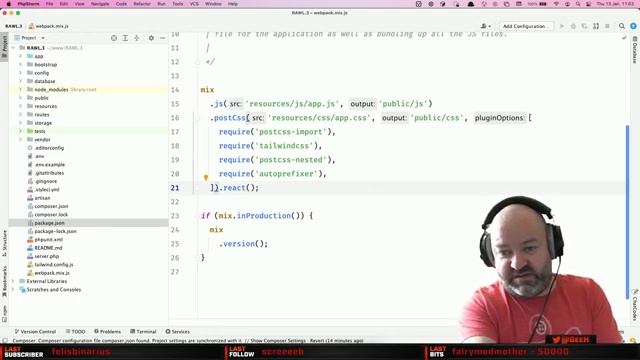640x360 pixels.
Task: Open Project panel settings gear
Action: tap(151, 38)
